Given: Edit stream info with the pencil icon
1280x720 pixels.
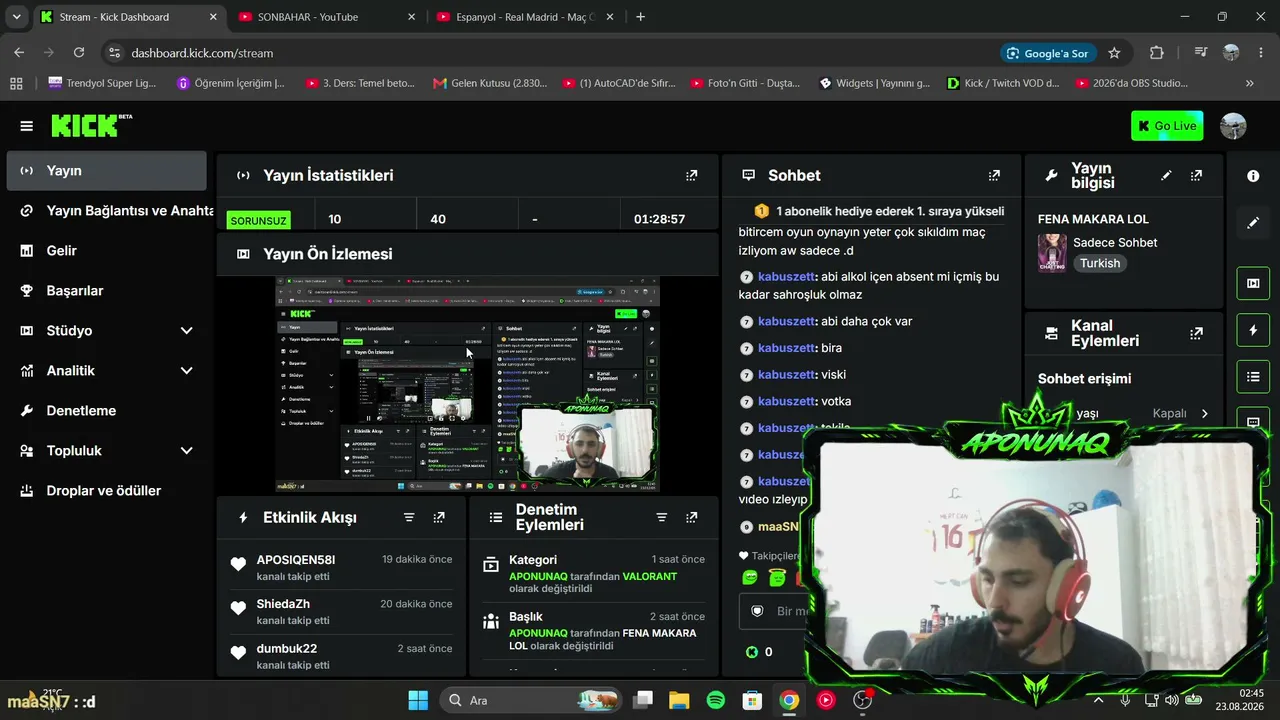Looking at the screenshot, I should 1166,175.
